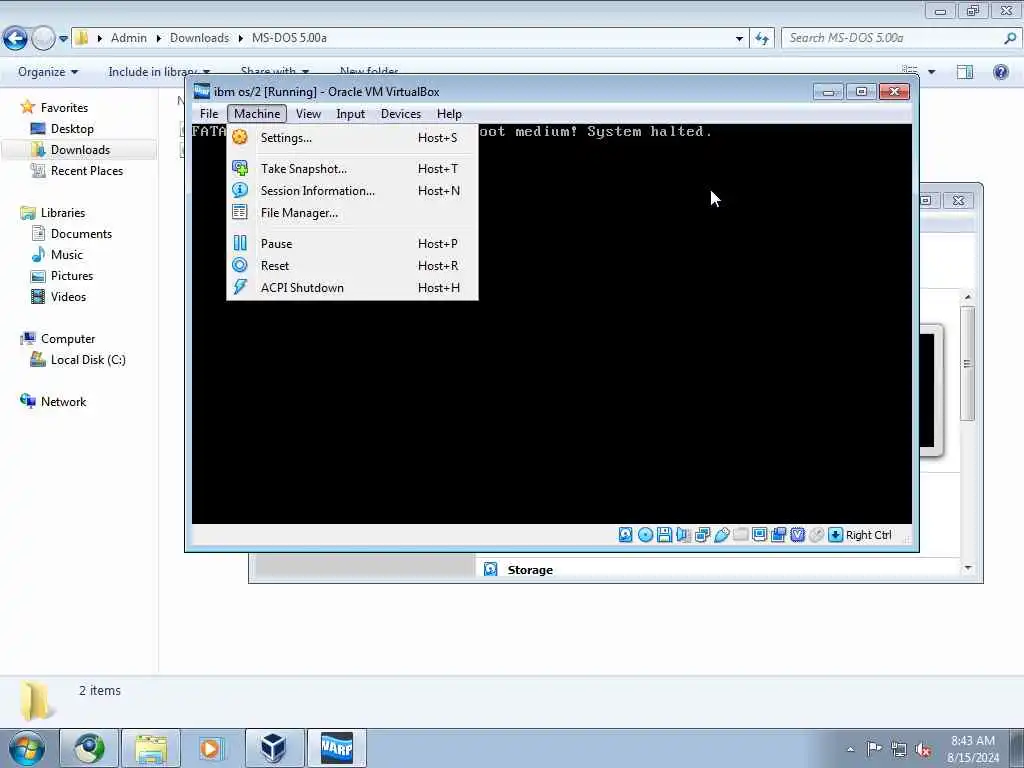Close the open Machine menu by clicking Machine
Image resolution: width=1024 pixels, height=768 pixels.
[257, 114]
